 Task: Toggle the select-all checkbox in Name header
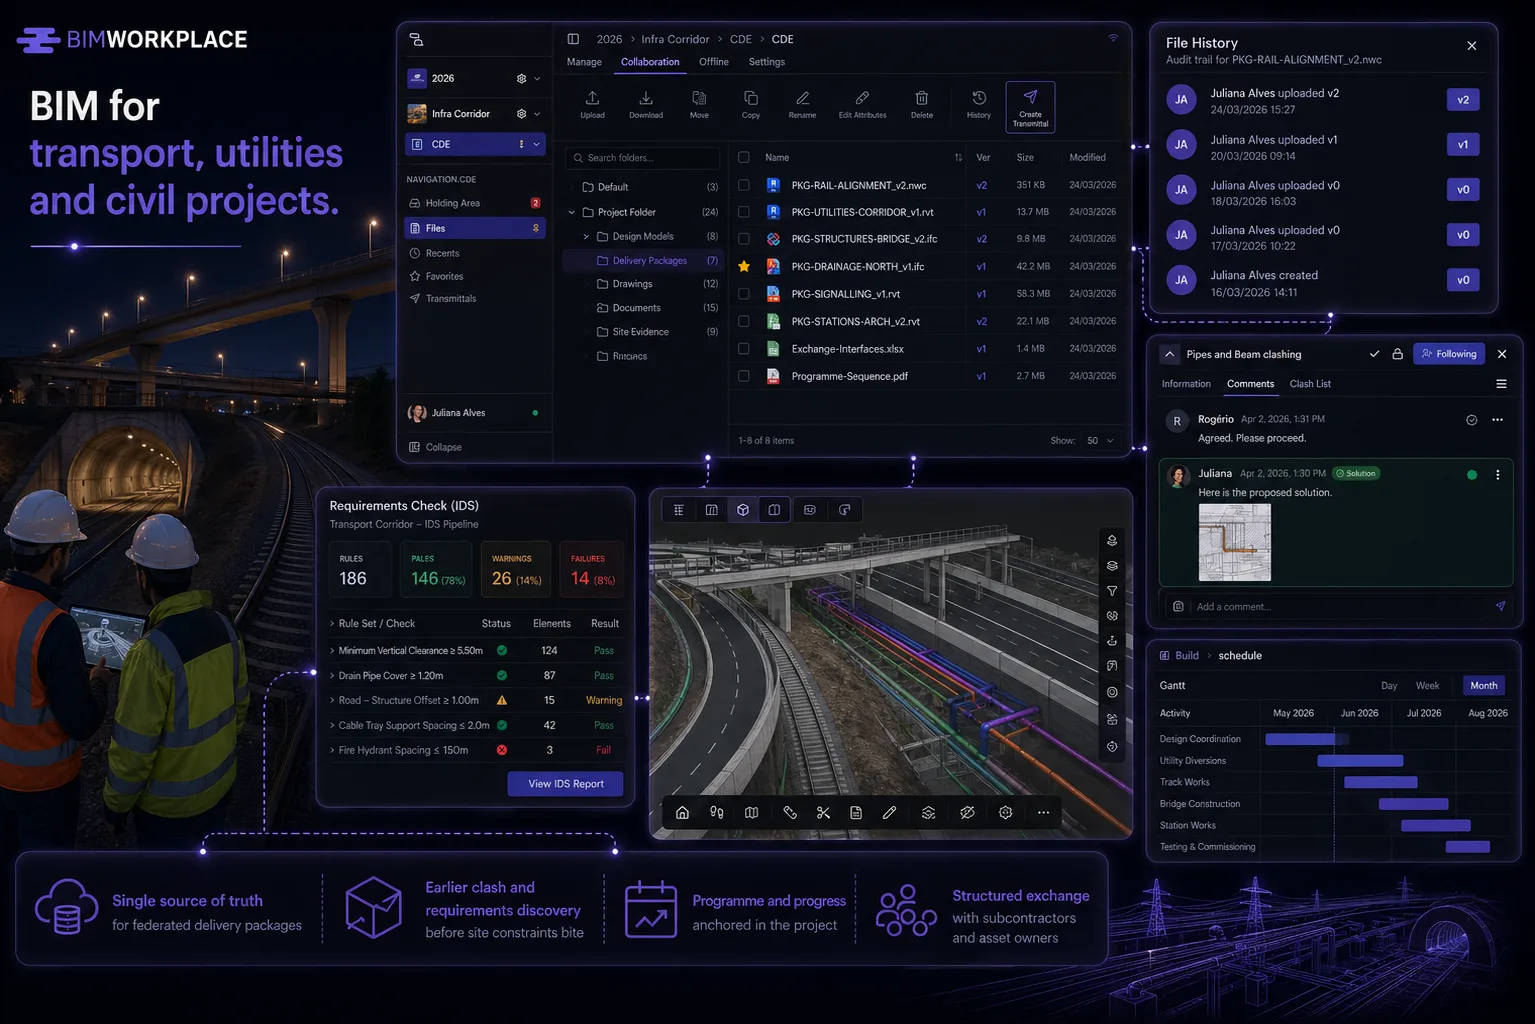pyautogui.click(x=744, y=157)
